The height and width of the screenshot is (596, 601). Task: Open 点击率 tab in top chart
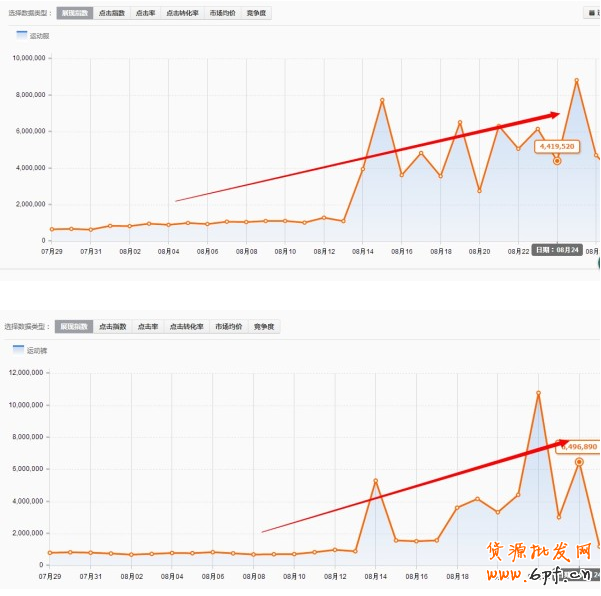coord(146,13)
